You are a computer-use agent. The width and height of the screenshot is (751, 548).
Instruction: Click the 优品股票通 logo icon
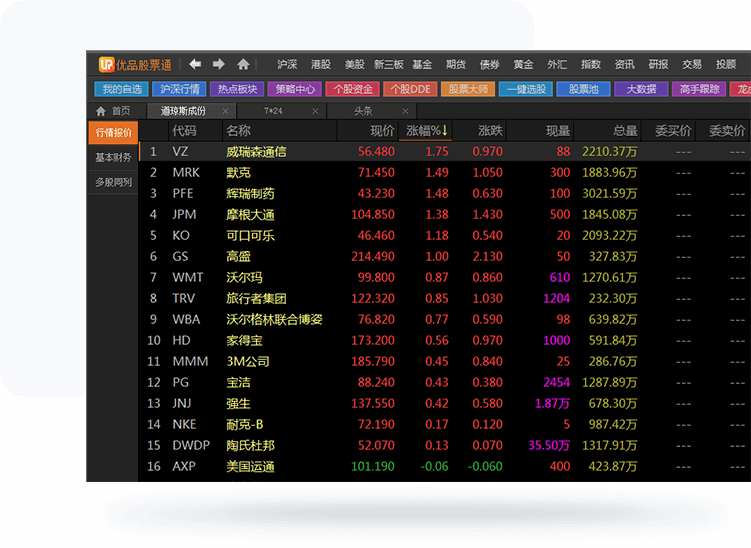(x=106, y=64)
